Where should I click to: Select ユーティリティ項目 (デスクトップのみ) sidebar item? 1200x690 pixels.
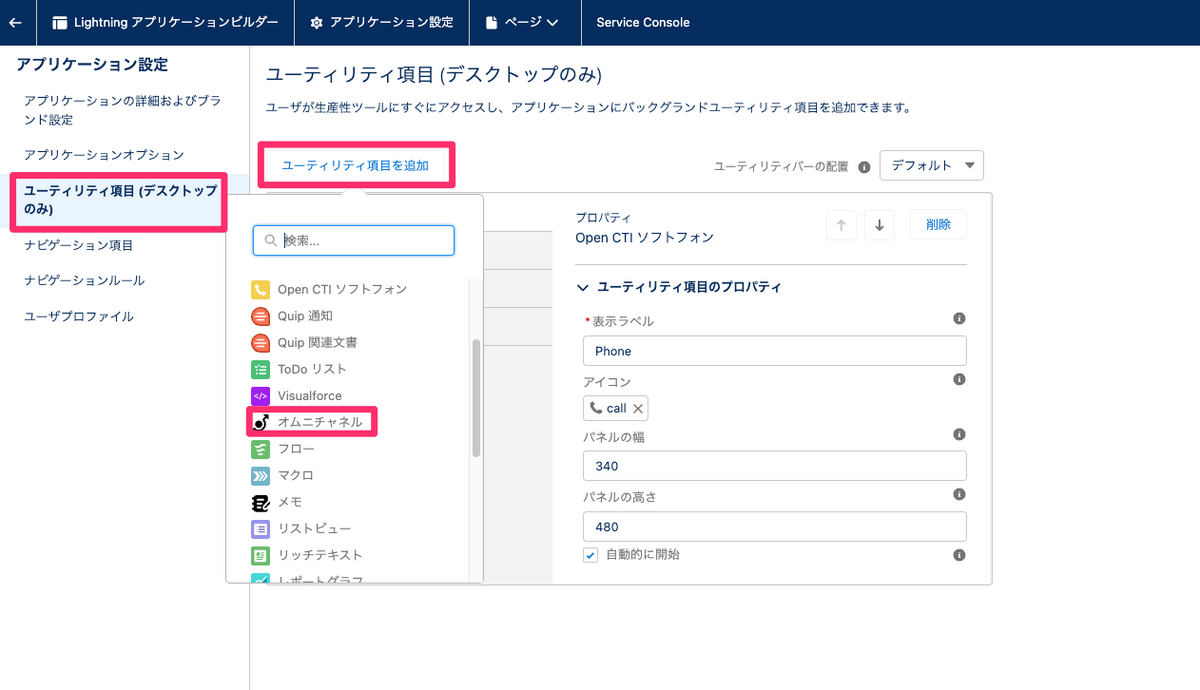(120, 200)
